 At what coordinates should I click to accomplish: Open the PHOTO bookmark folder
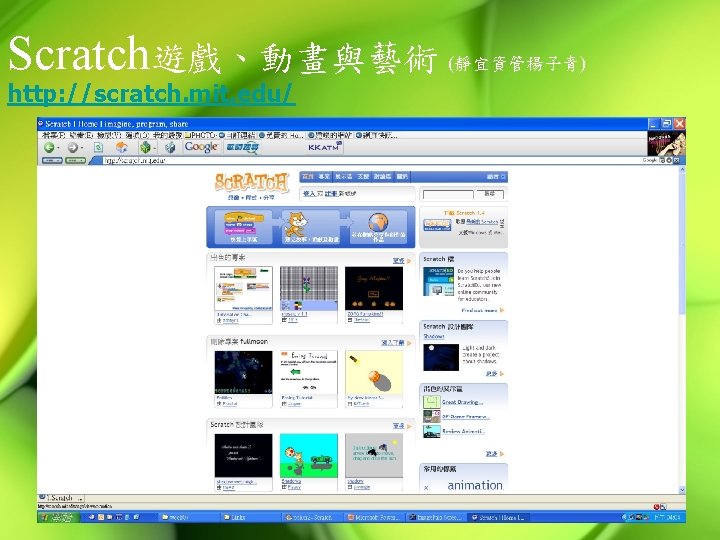[200, 135]
